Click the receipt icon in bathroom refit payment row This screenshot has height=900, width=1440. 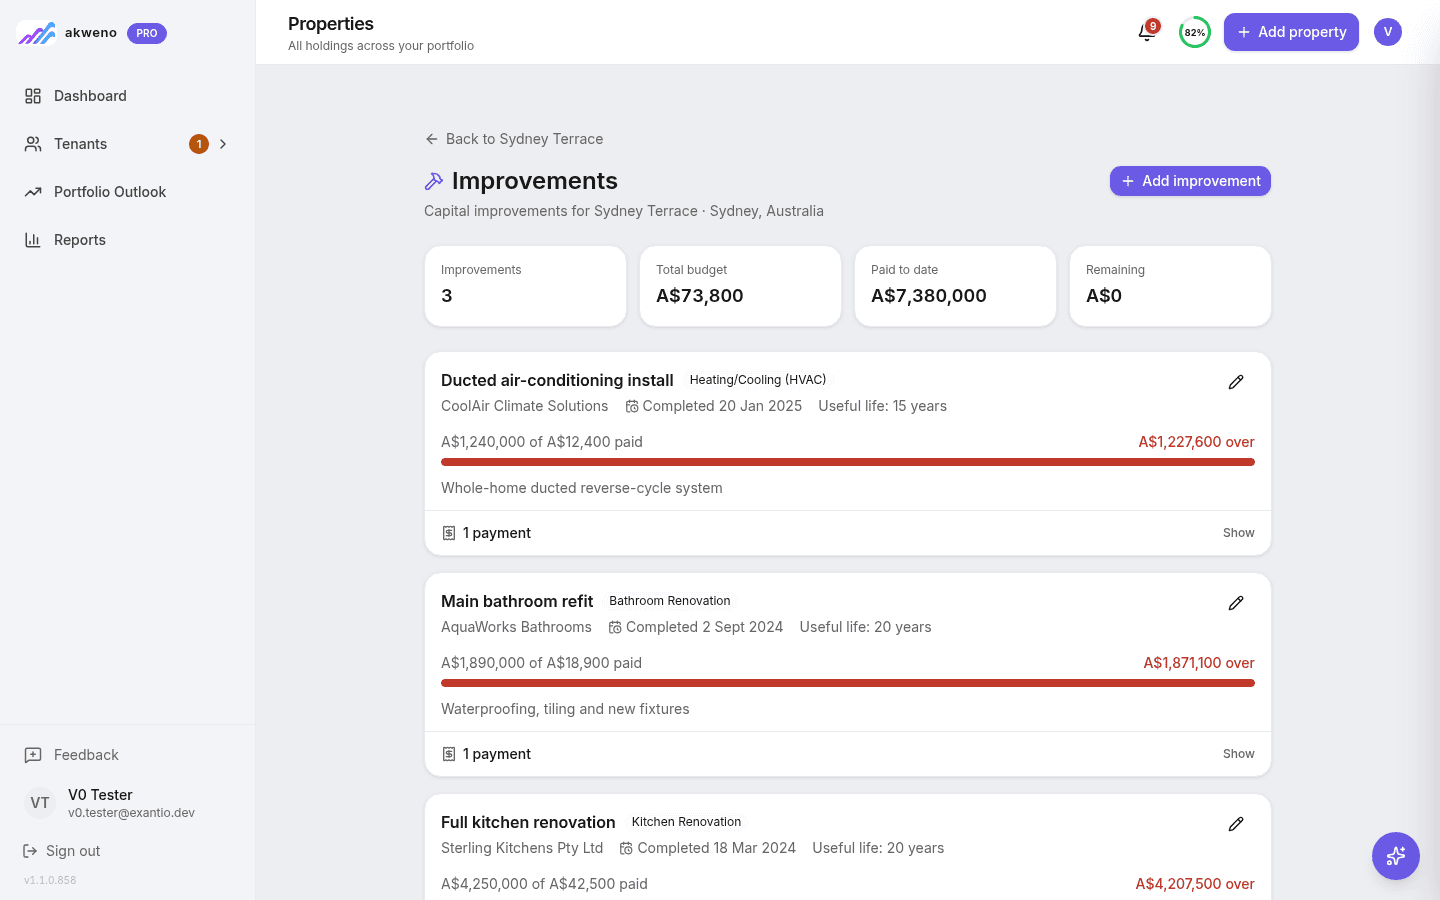449,754
